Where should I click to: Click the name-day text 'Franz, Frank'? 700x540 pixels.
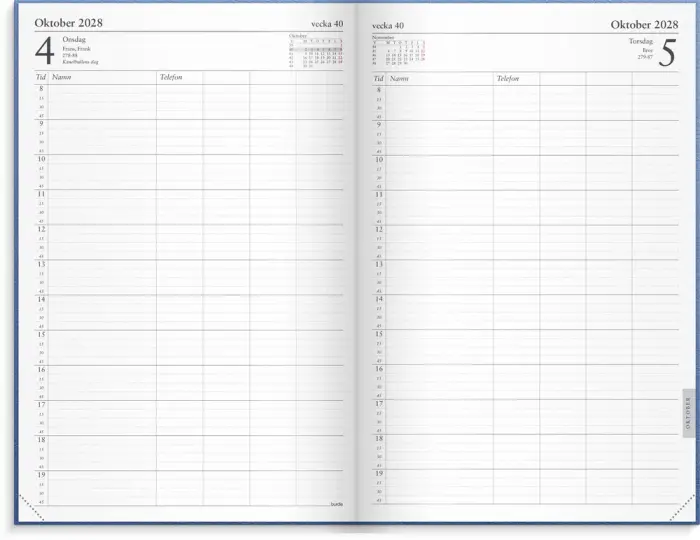click(x=76, y=49)
